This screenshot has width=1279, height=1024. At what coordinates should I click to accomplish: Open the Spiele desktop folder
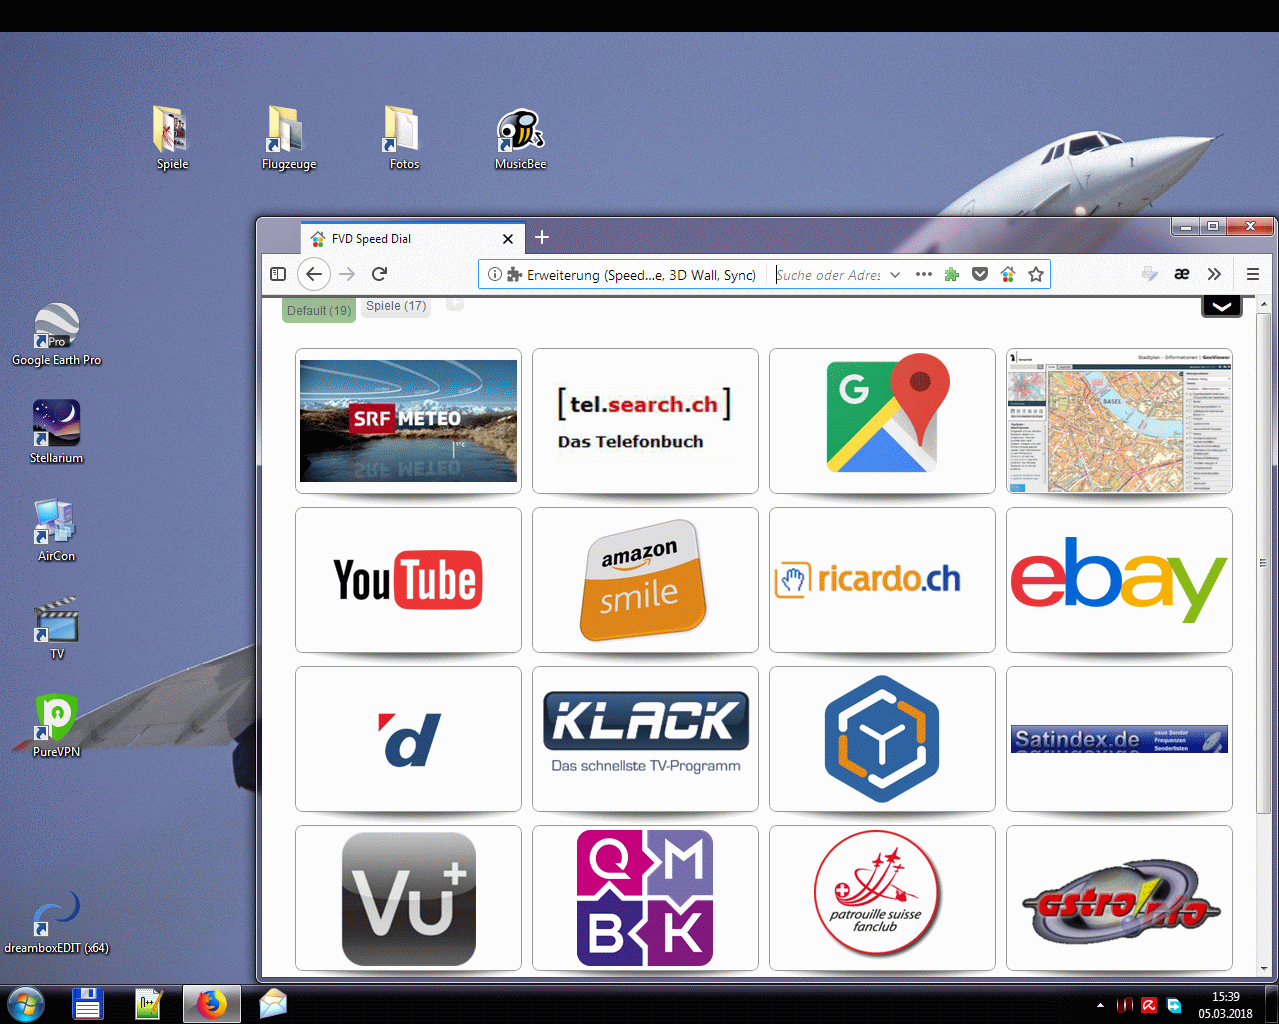click(x=172, y=139)
